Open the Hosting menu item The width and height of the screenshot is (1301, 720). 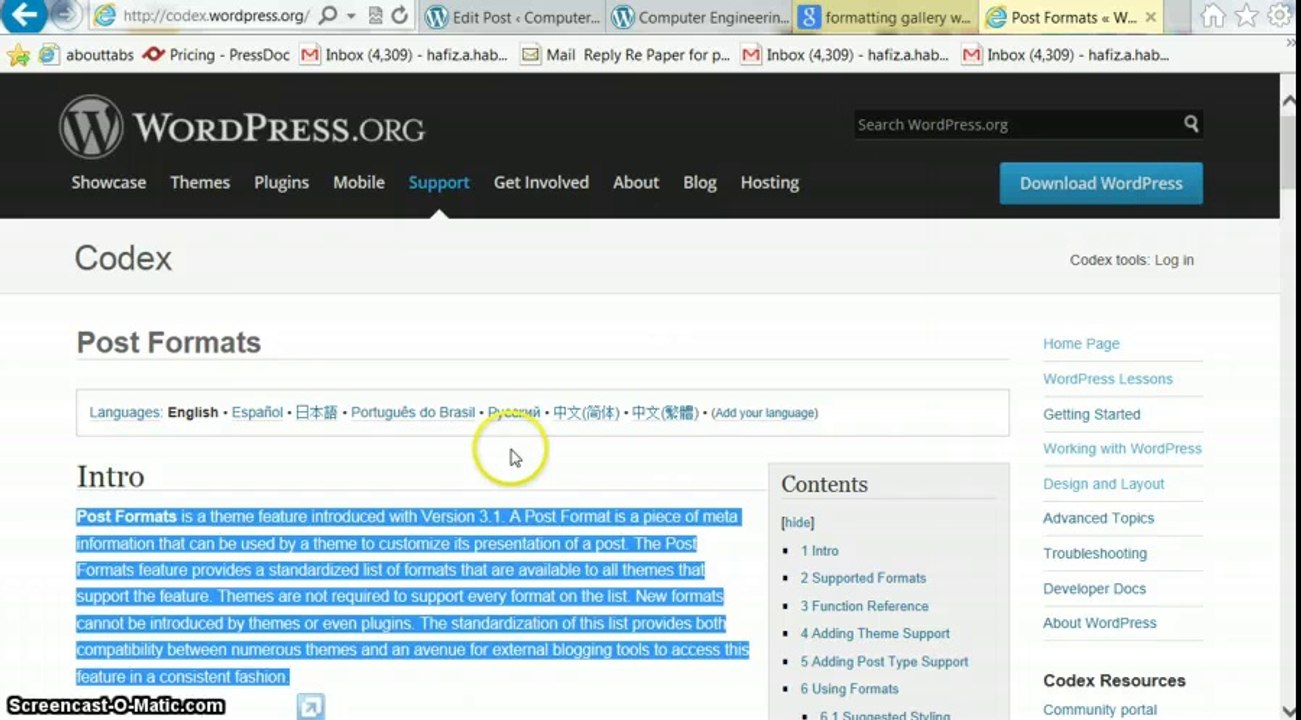tap(769, 182)
